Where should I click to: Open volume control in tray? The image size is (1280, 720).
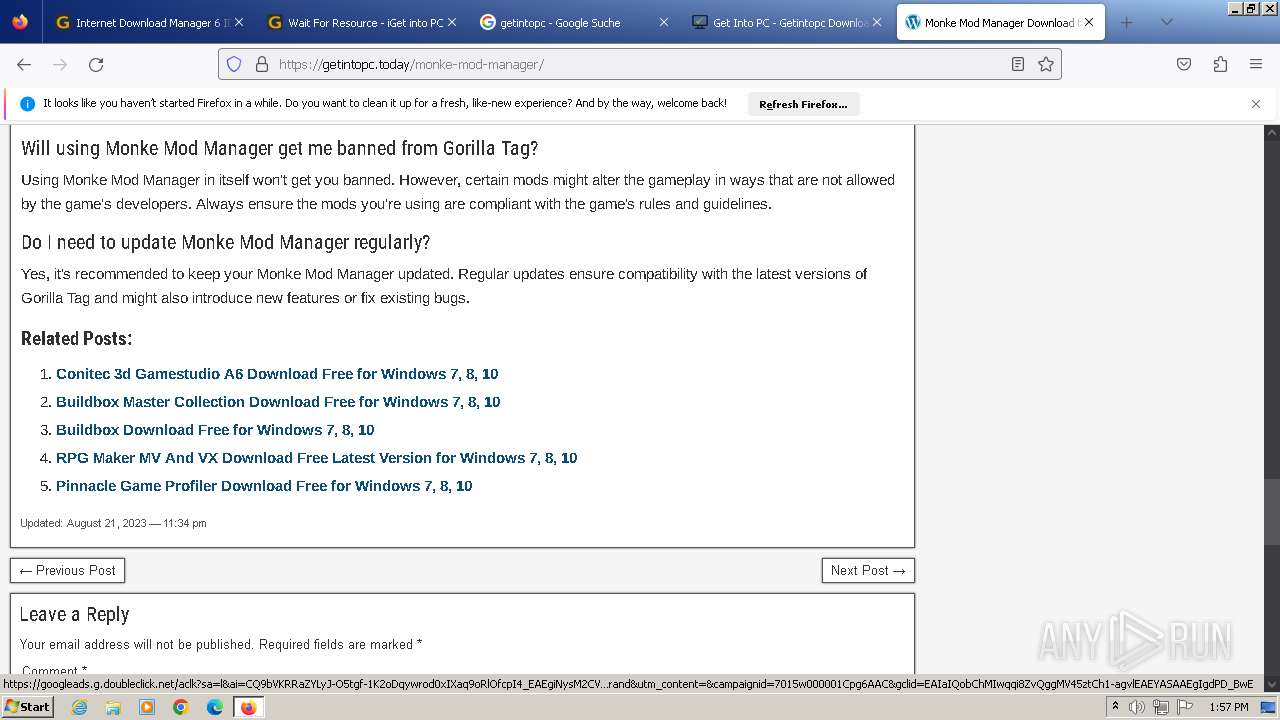click(1137, 707)
